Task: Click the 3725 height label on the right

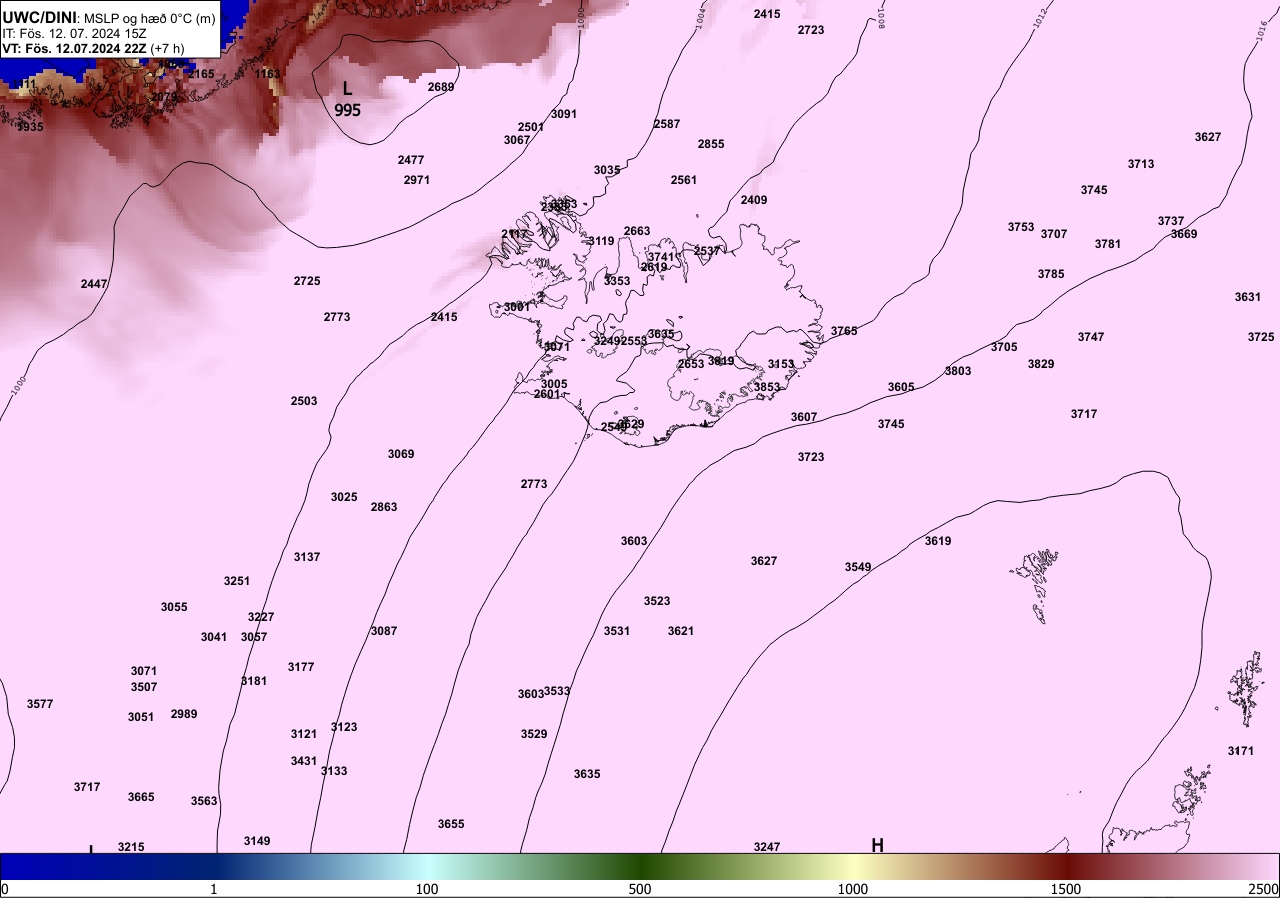Action: (x=1261, y=337)
